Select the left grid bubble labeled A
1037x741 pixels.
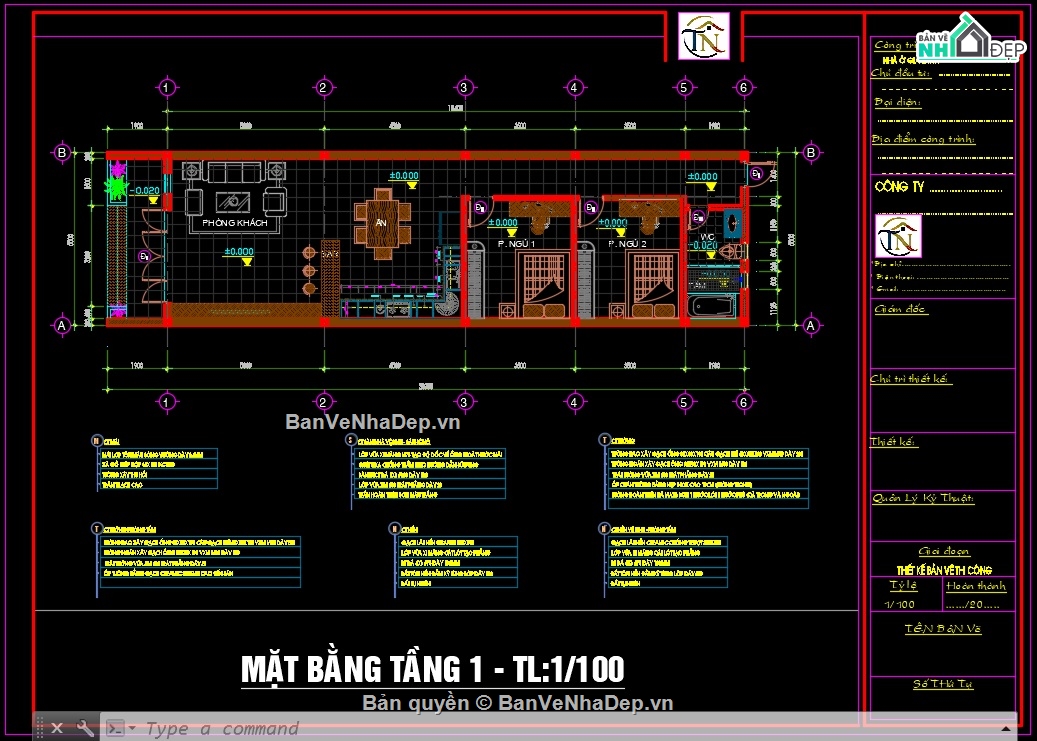coord(62,326)
